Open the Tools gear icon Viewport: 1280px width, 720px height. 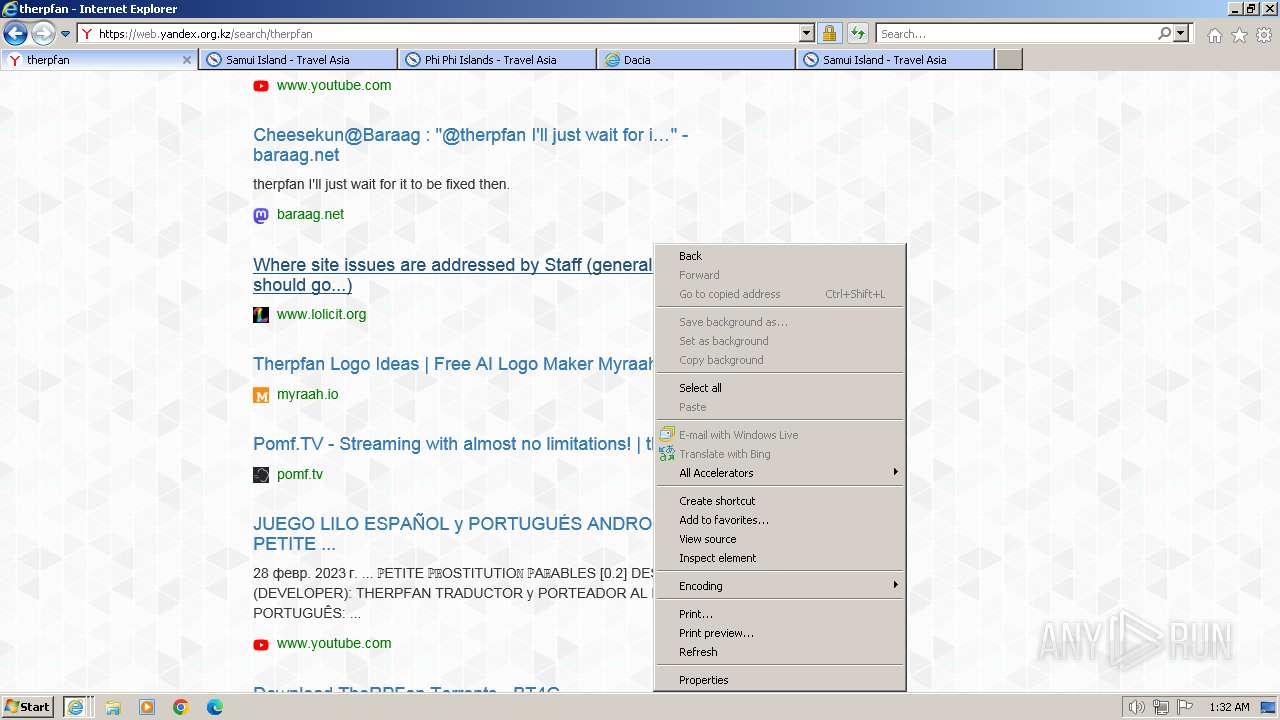(1264, 35)
